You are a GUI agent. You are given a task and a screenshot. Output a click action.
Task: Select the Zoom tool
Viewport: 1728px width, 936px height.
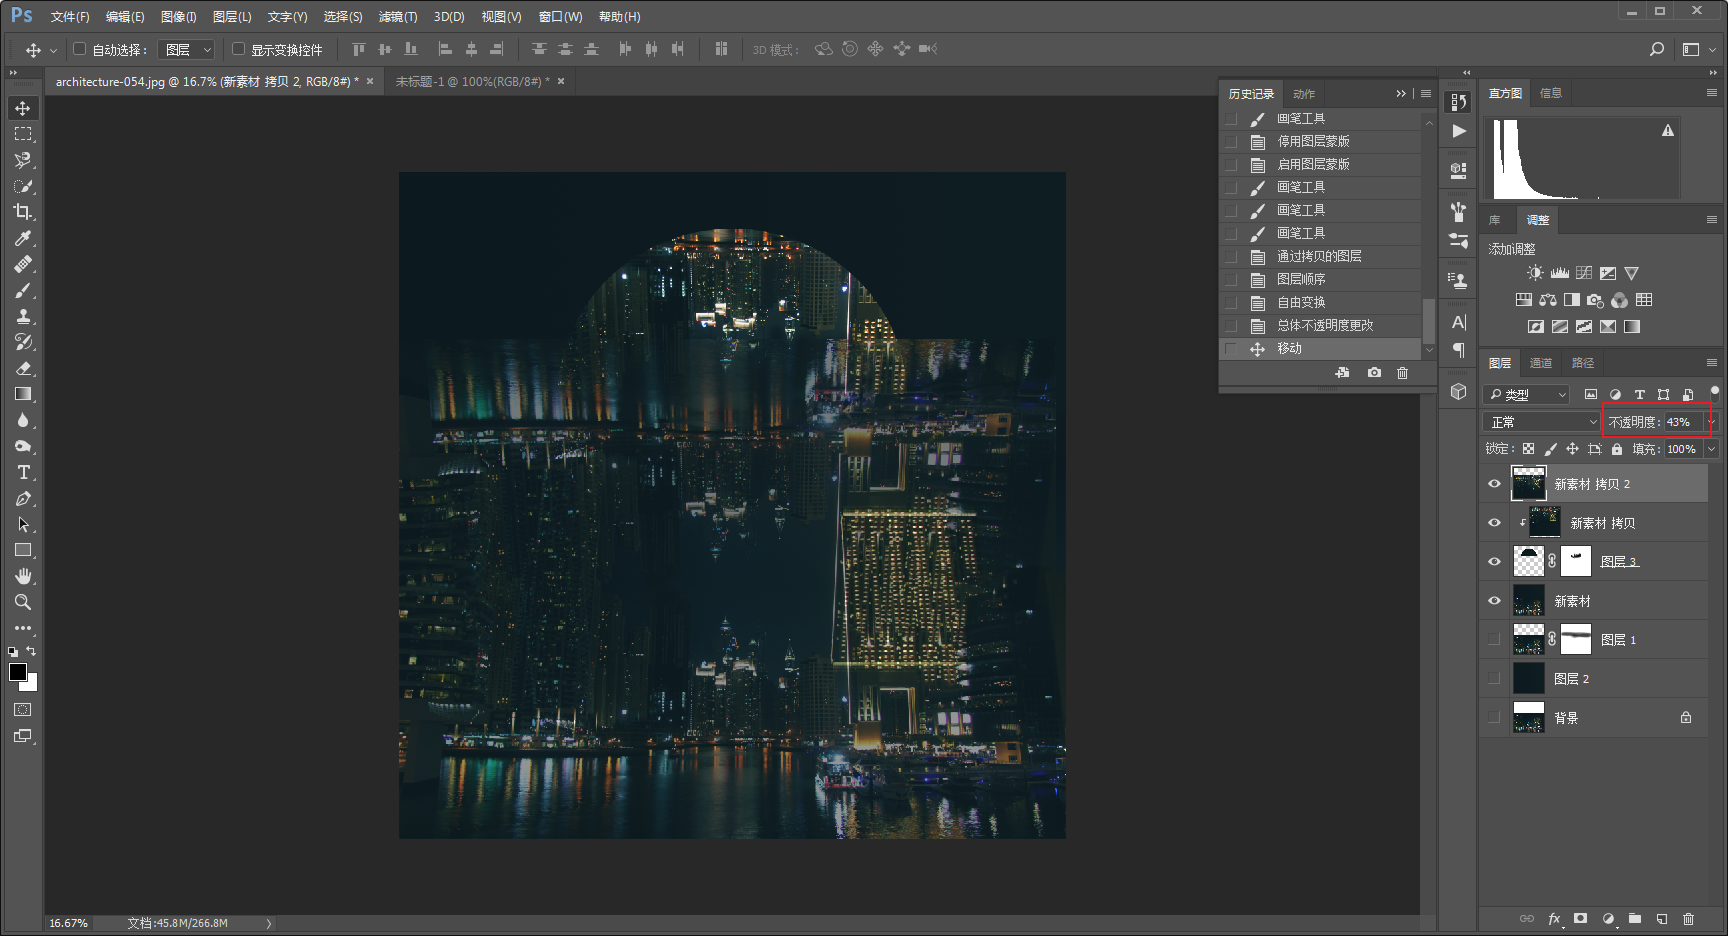(x=23, y=602)
